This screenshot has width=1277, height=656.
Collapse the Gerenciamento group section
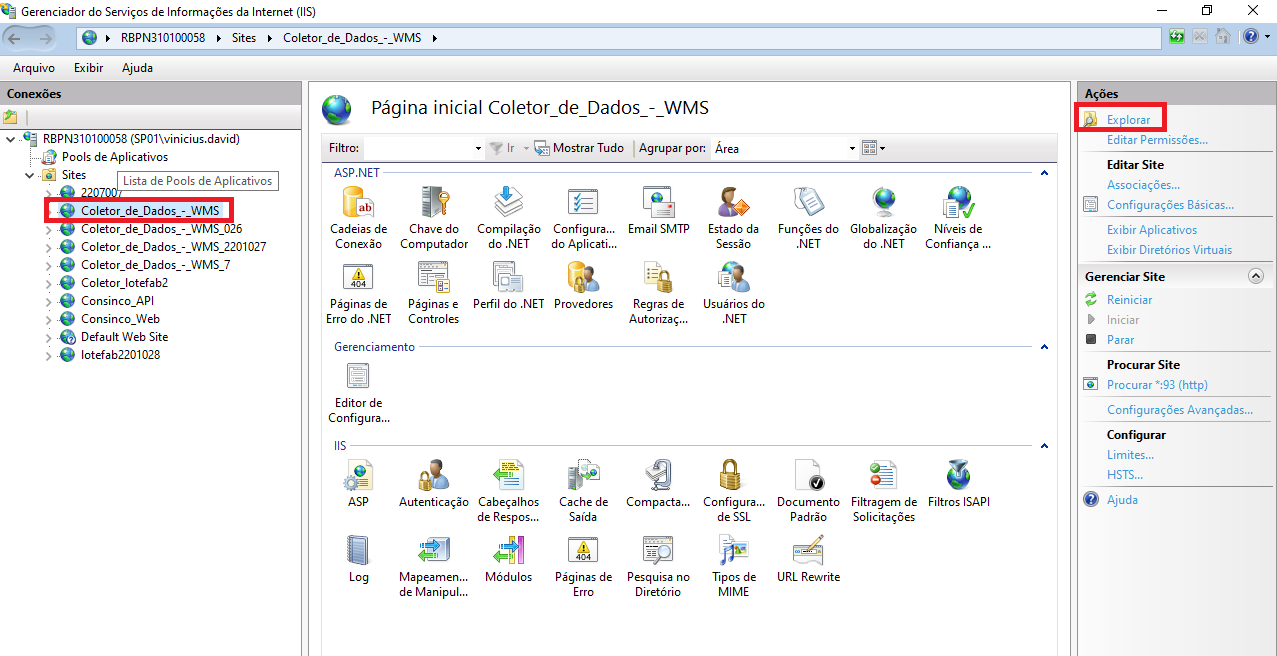(1044, 347)
